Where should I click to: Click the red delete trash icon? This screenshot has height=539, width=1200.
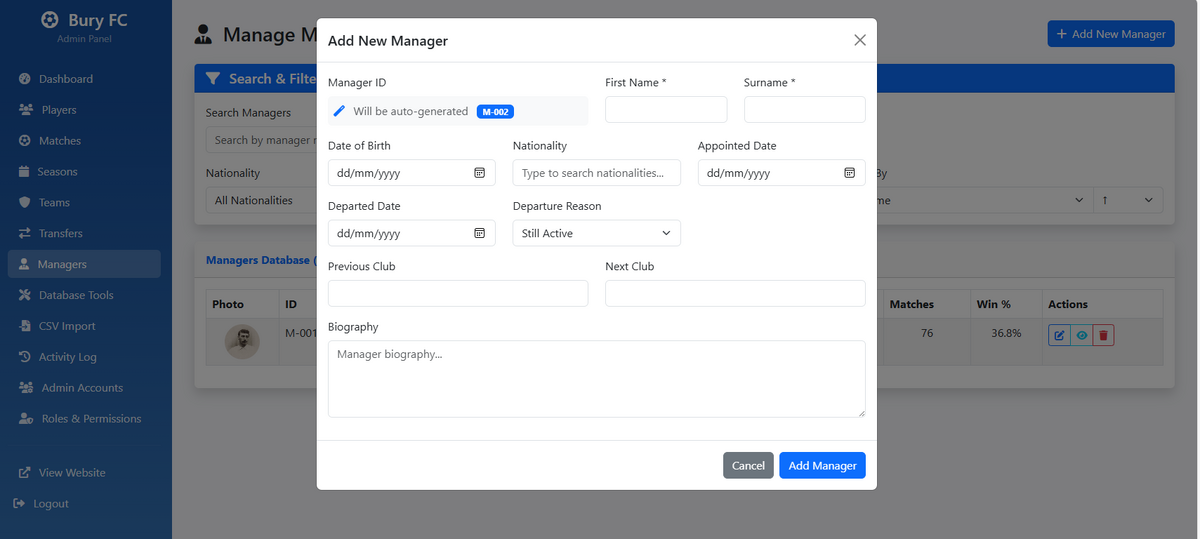coord(1103,335)
